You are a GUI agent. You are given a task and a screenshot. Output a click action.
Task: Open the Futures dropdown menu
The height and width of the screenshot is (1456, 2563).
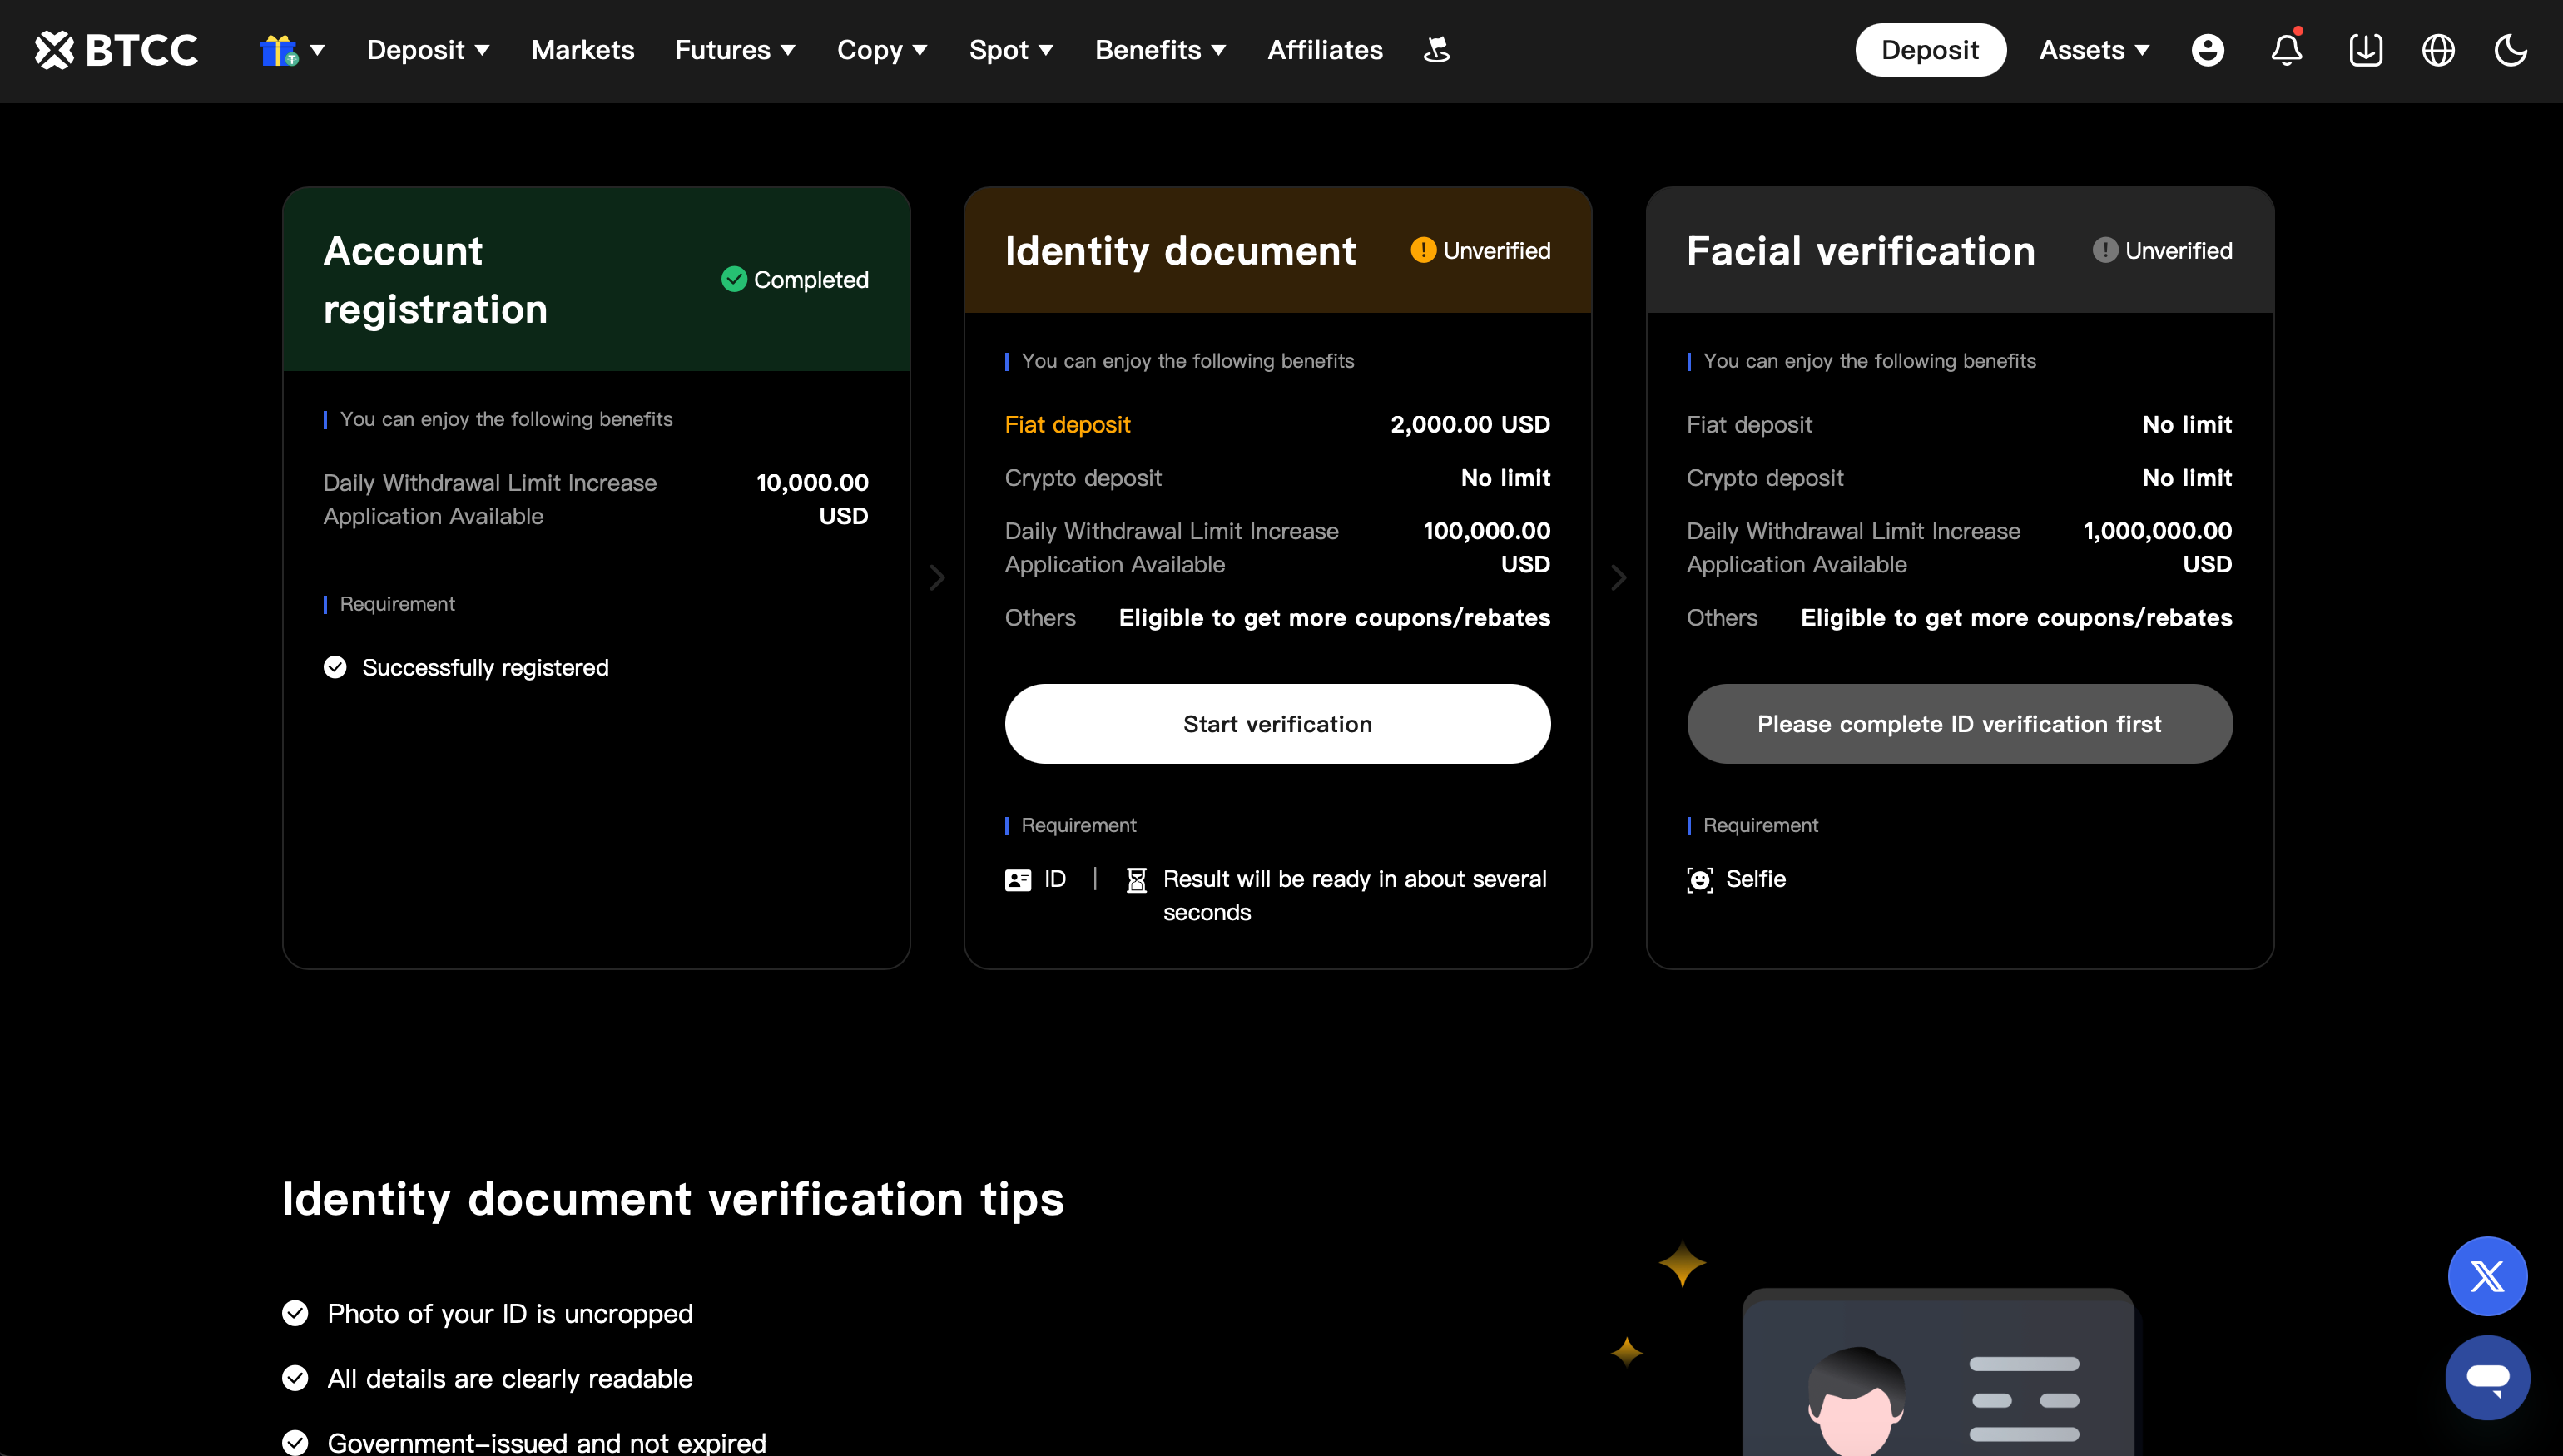(x=735, y=49)
